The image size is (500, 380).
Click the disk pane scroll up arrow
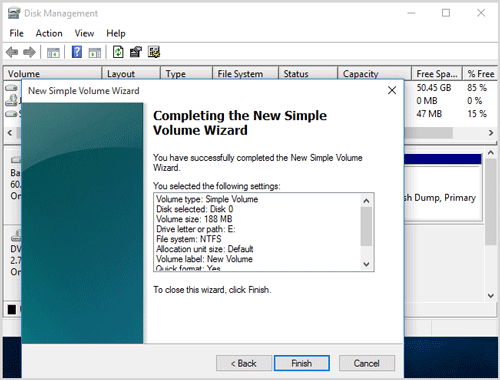pos(491,153)
